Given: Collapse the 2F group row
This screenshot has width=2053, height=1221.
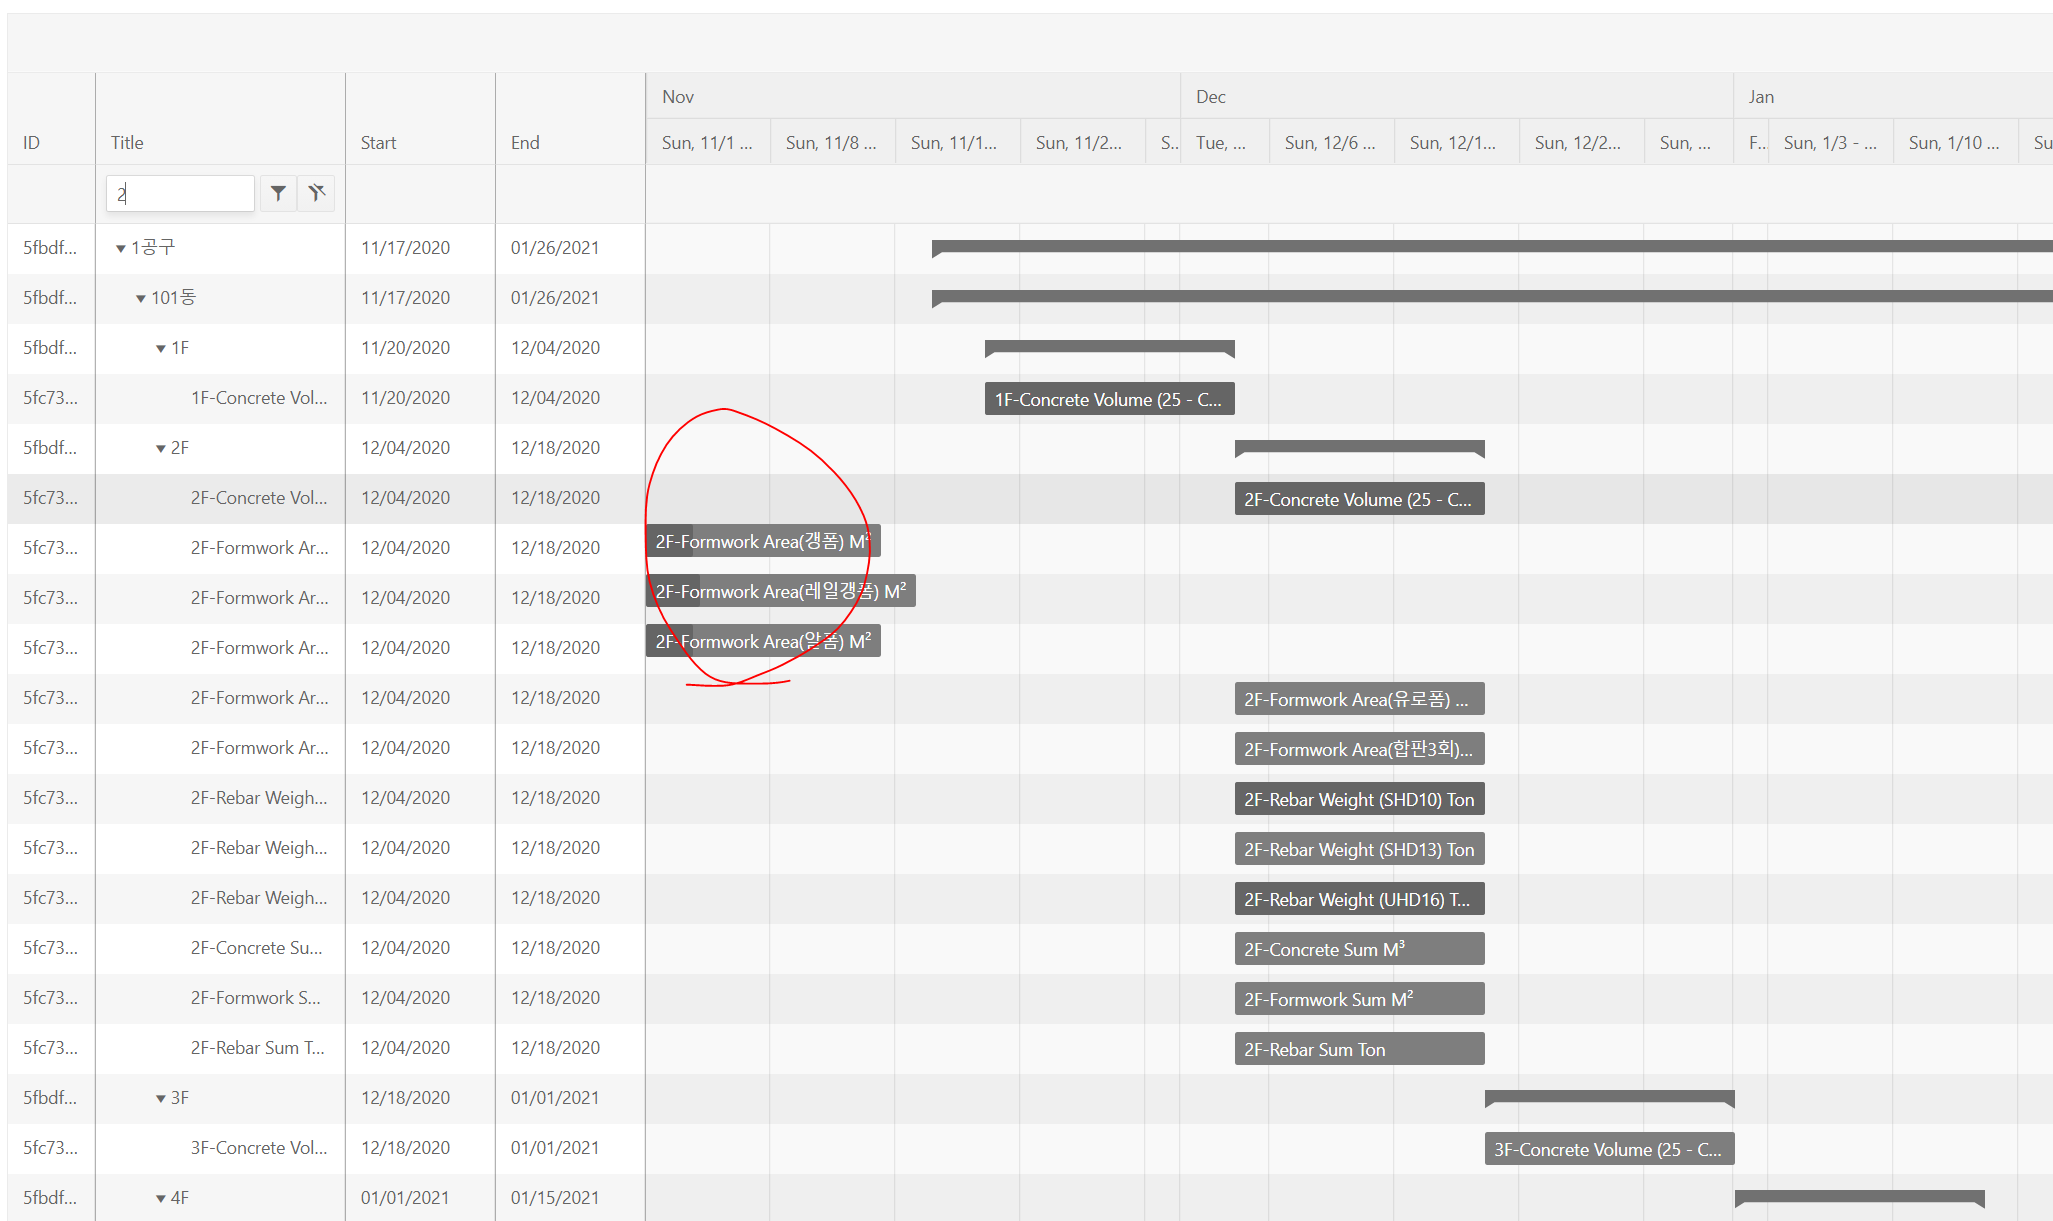Looking at the screenshot, I should pyautogui.click(x=161, y=448).
